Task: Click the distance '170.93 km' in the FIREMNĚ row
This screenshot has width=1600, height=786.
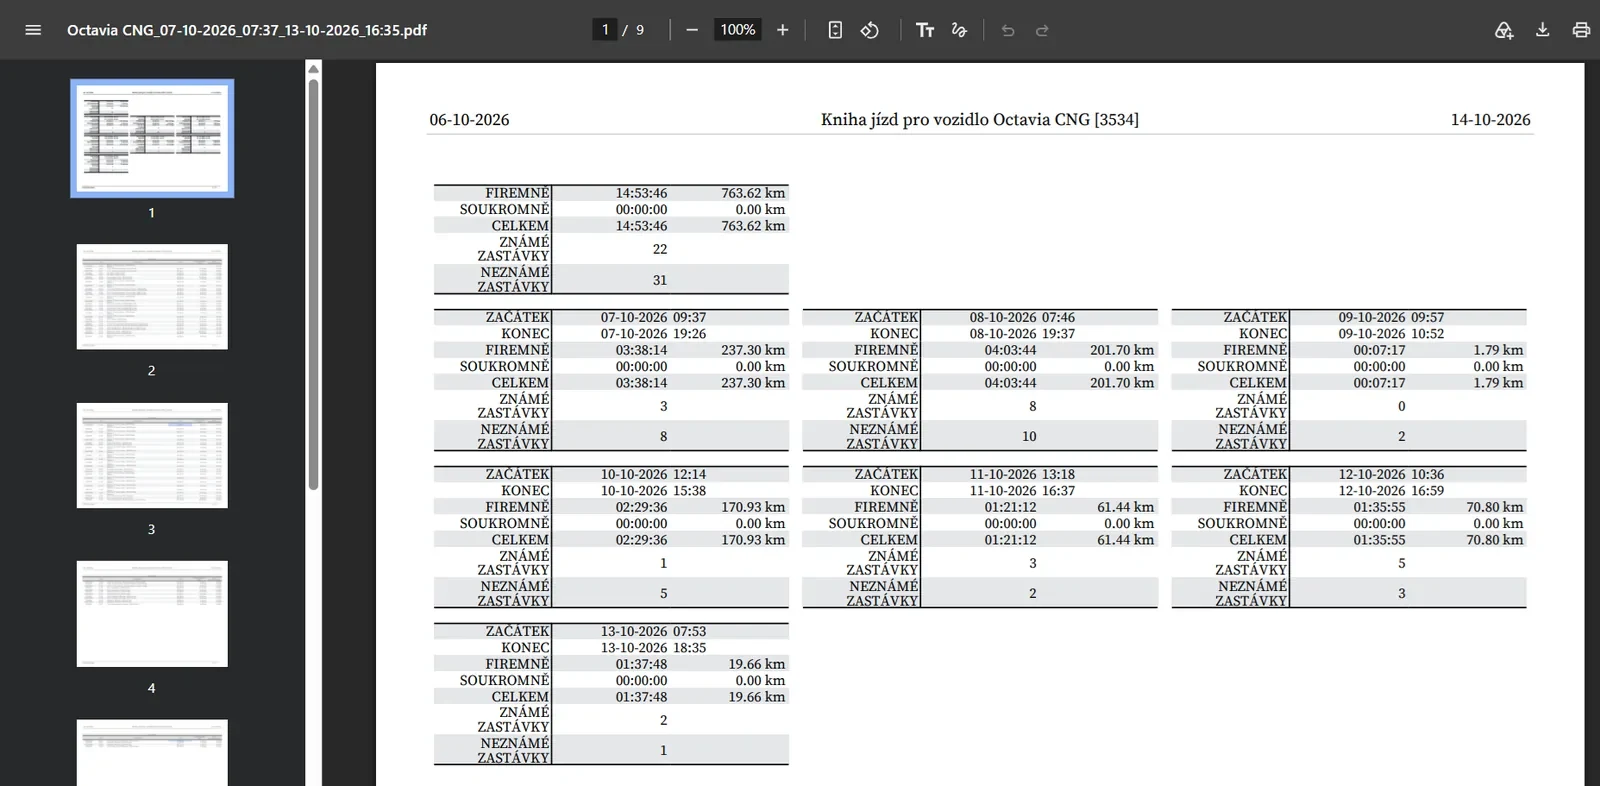Action: (753, 507)
